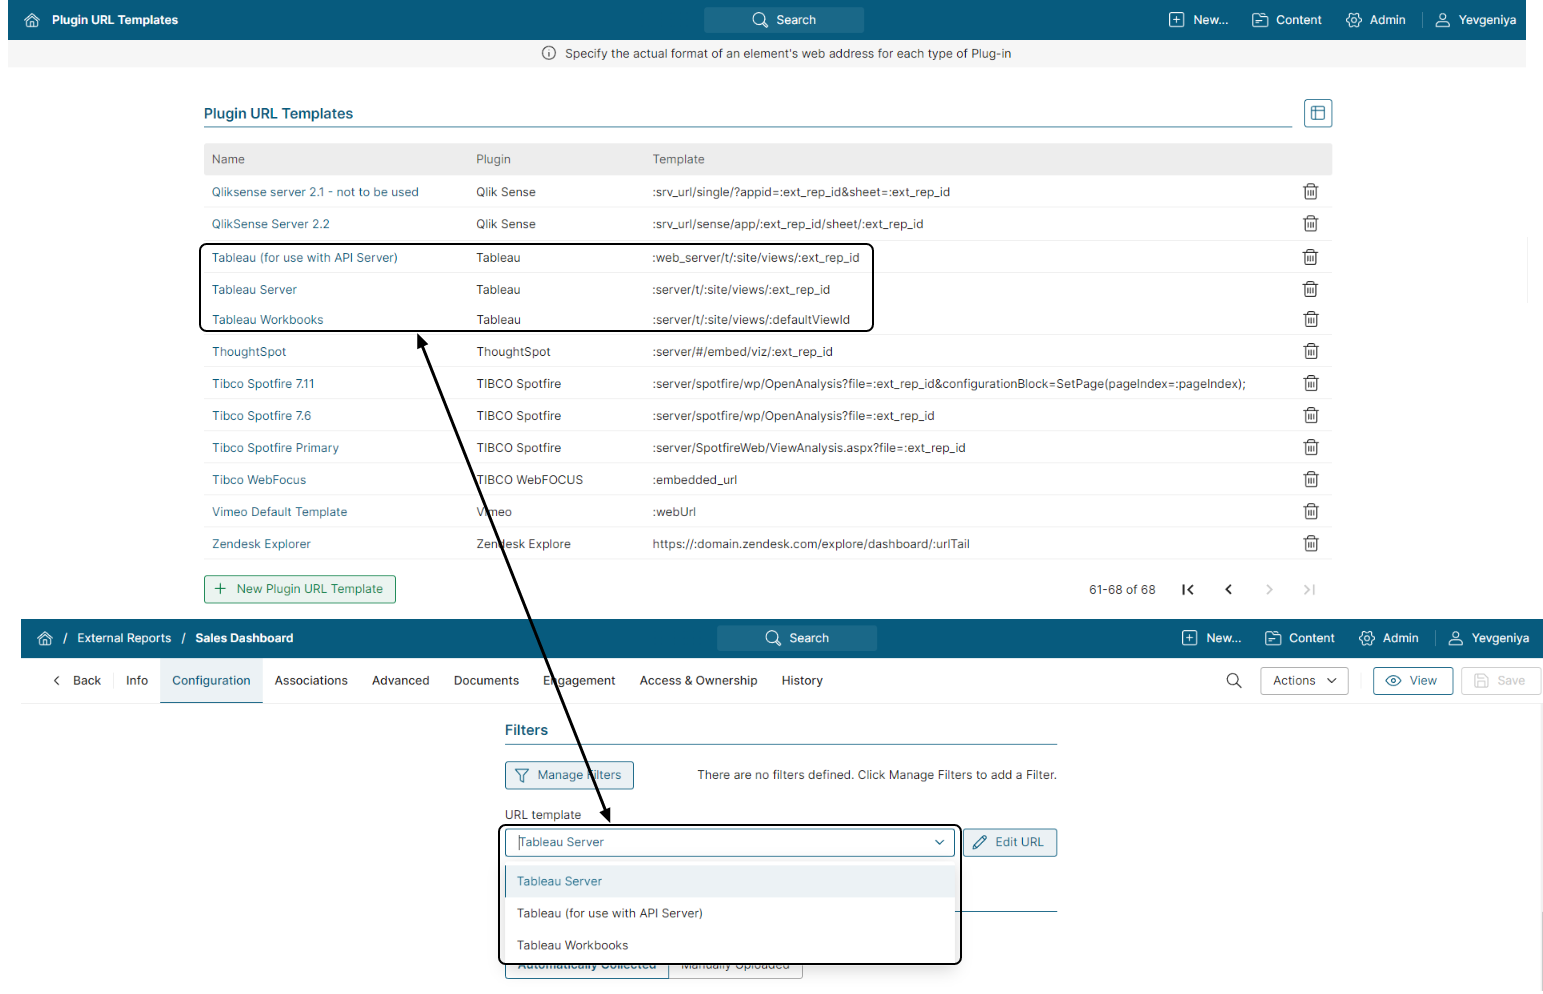
Task: Jump to first page of templates list
Action: click(1188, 590)
